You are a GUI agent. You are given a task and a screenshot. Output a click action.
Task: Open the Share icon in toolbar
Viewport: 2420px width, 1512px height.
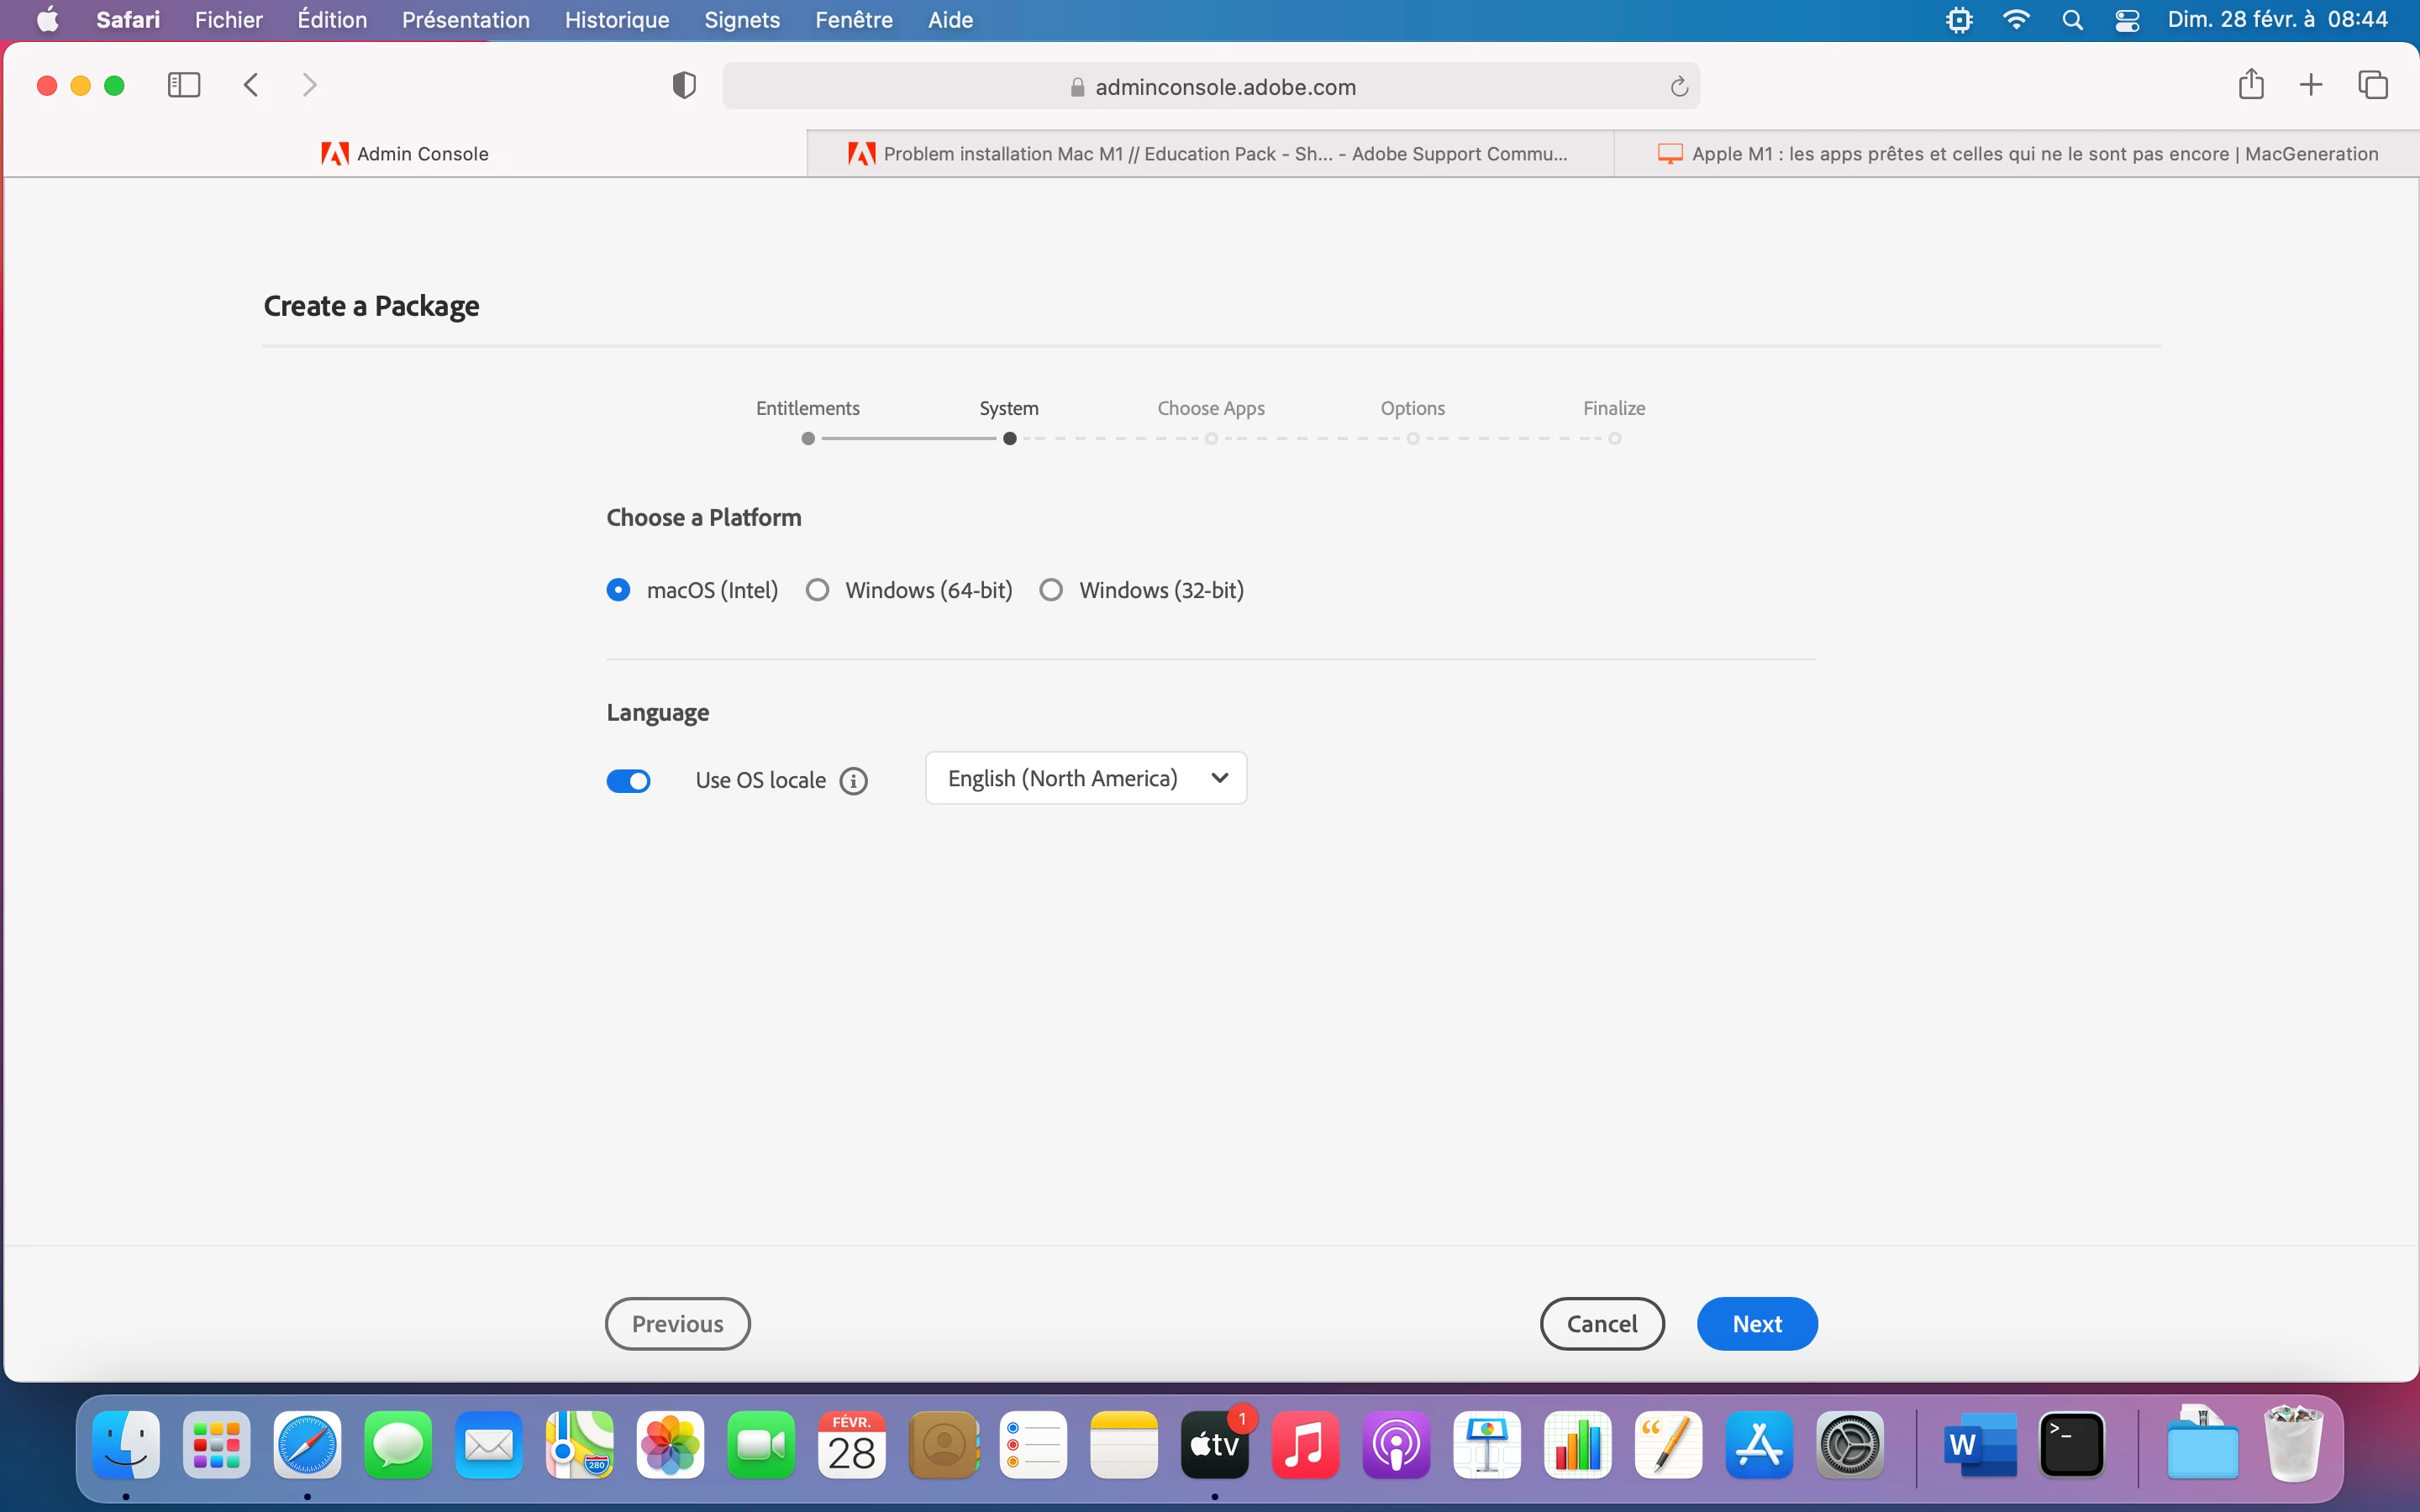coord(2251,84)
